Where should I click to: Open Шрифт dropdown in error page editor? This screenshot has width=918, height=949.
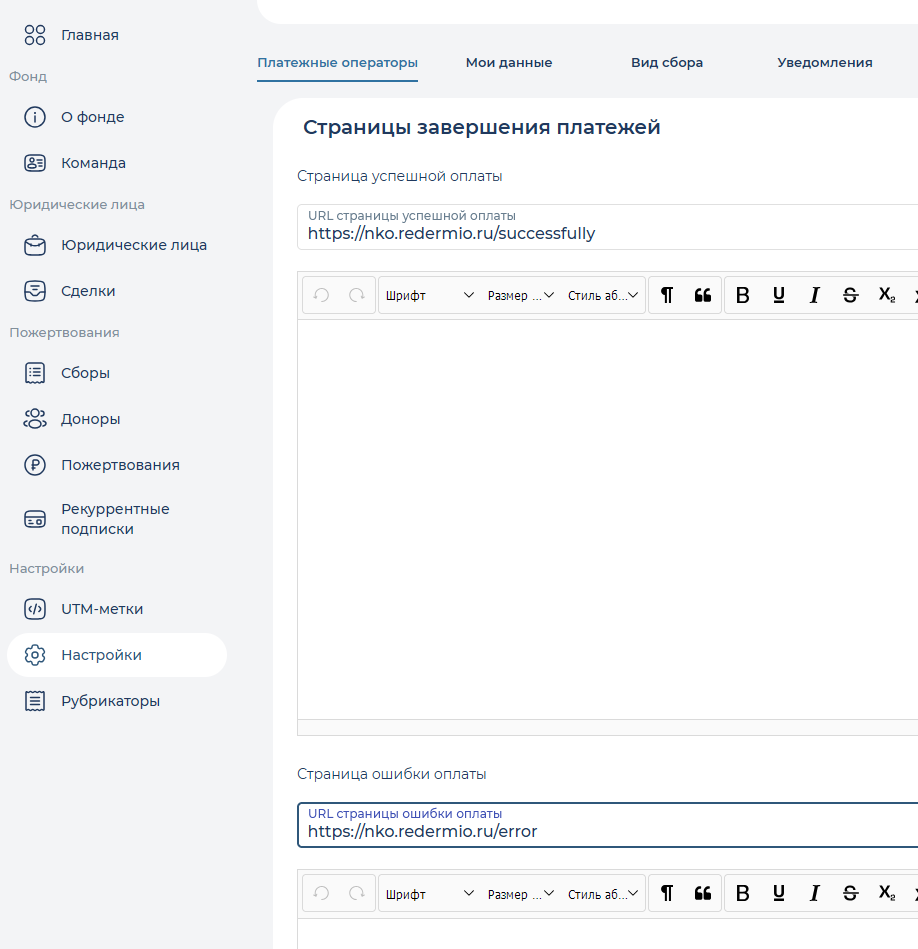430,893
